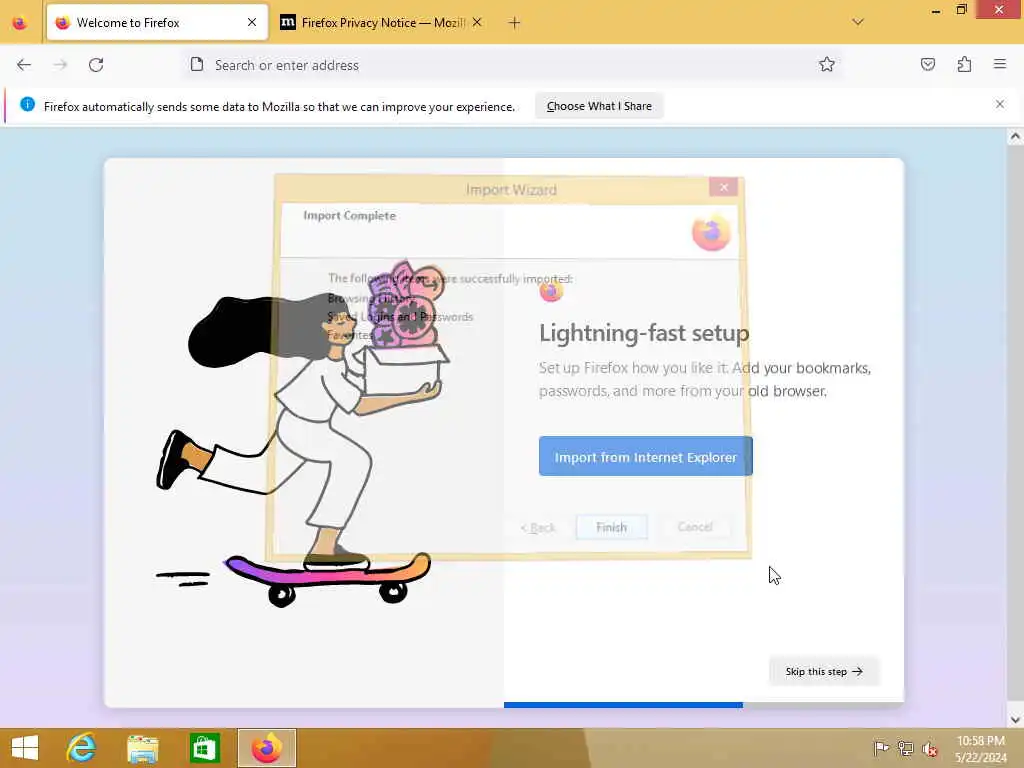Reload the current page
The height and width of the screenshot is (768, 1024).
96,65
